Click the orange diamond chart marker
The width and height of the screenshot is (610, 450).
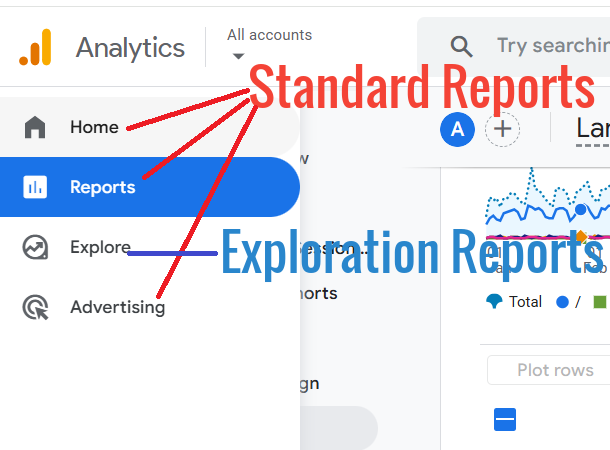pos(581,236)
